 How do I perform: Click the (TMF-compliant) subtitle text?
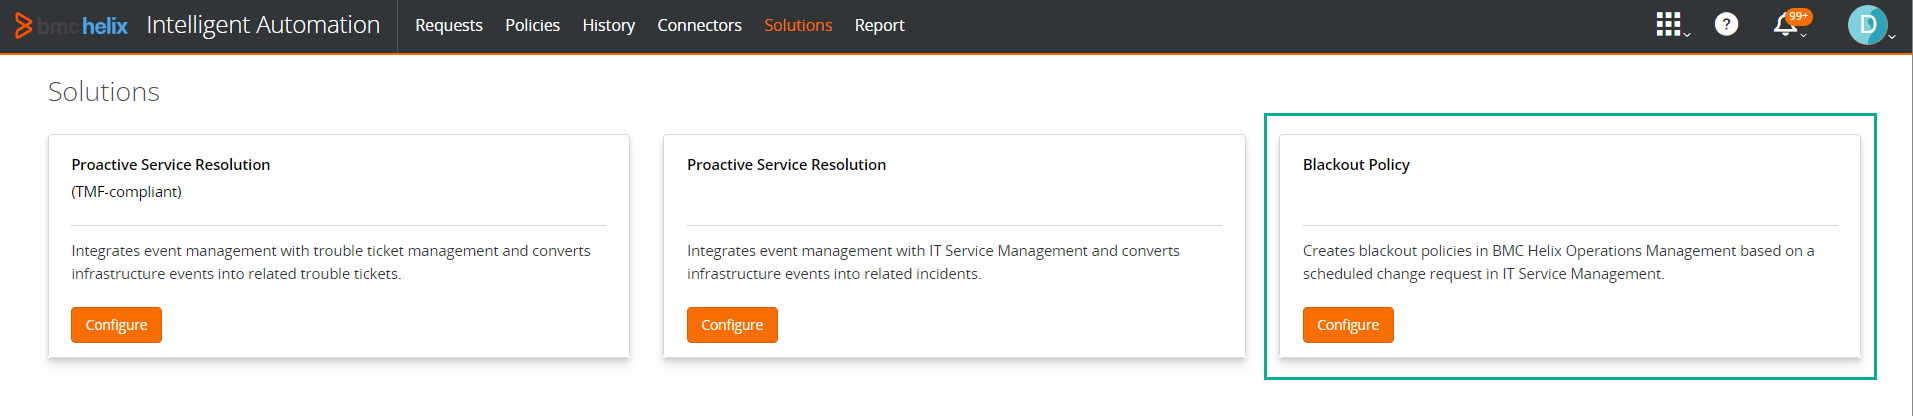[x=126, y=192]
